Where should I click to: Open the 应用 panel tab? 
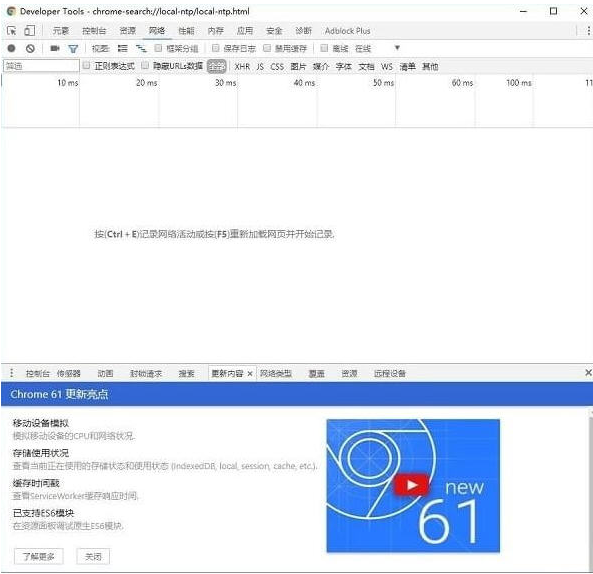(245, 31)
